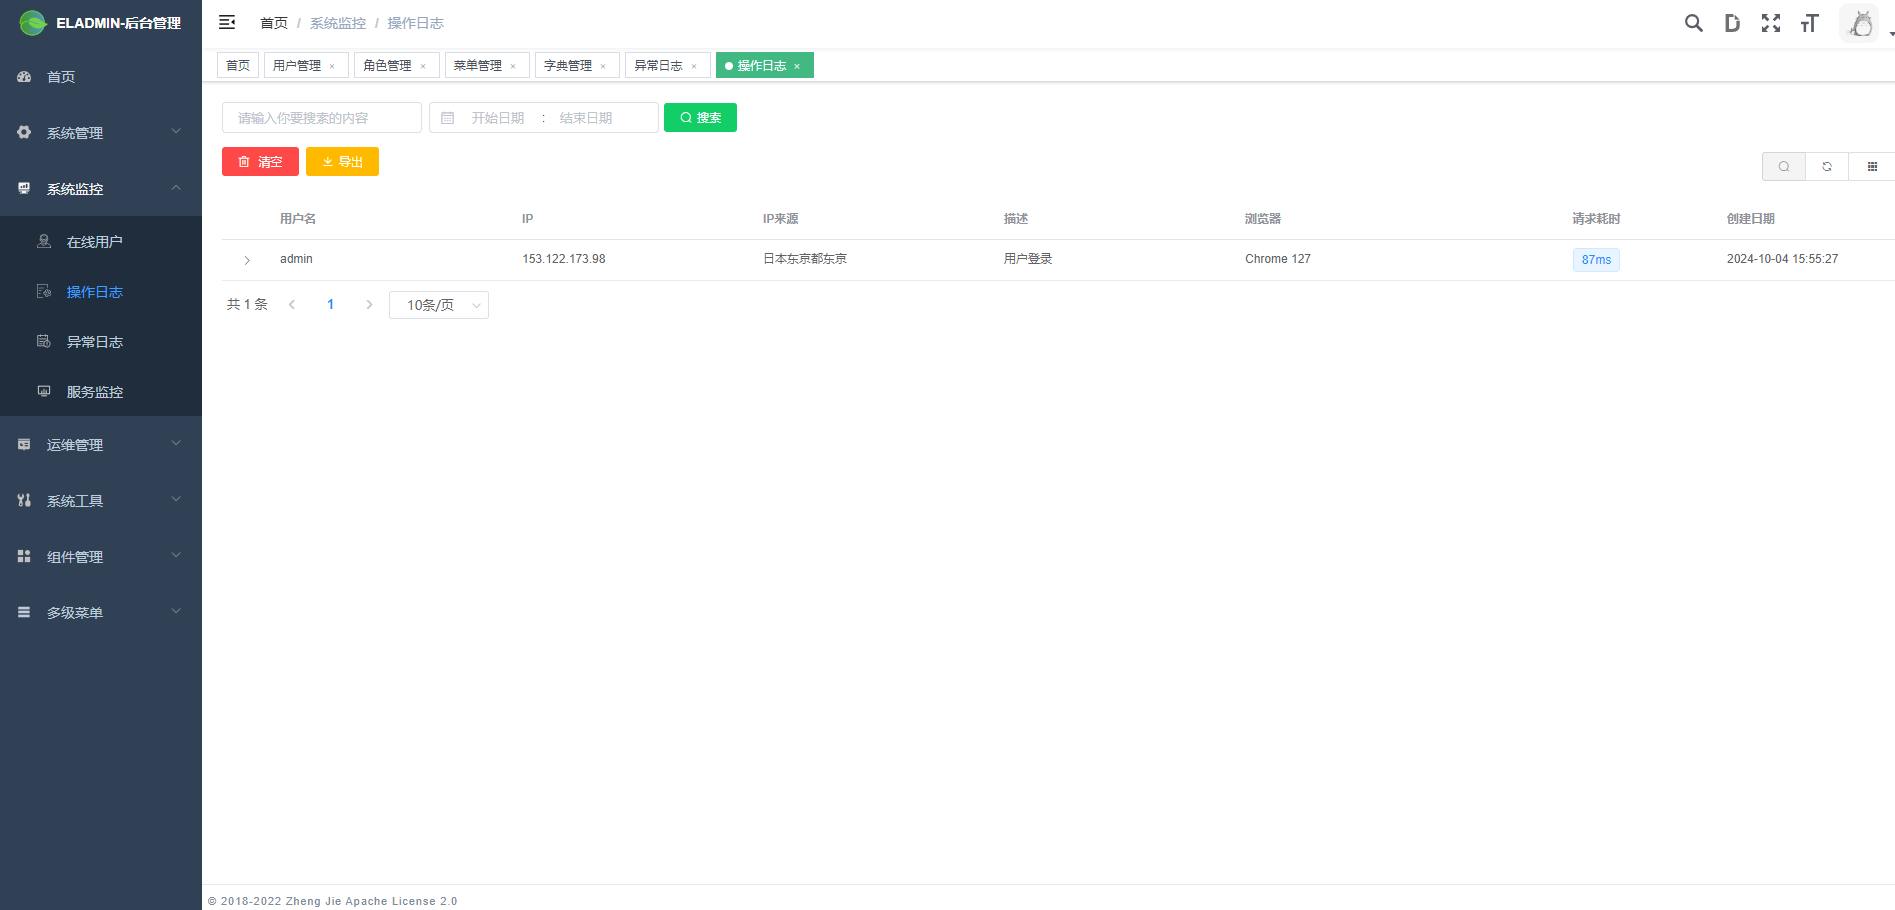The width and height of the screenshot is (1895, 910).
Task: Open global search magnifier icon
Action: tap(1693, 23)
